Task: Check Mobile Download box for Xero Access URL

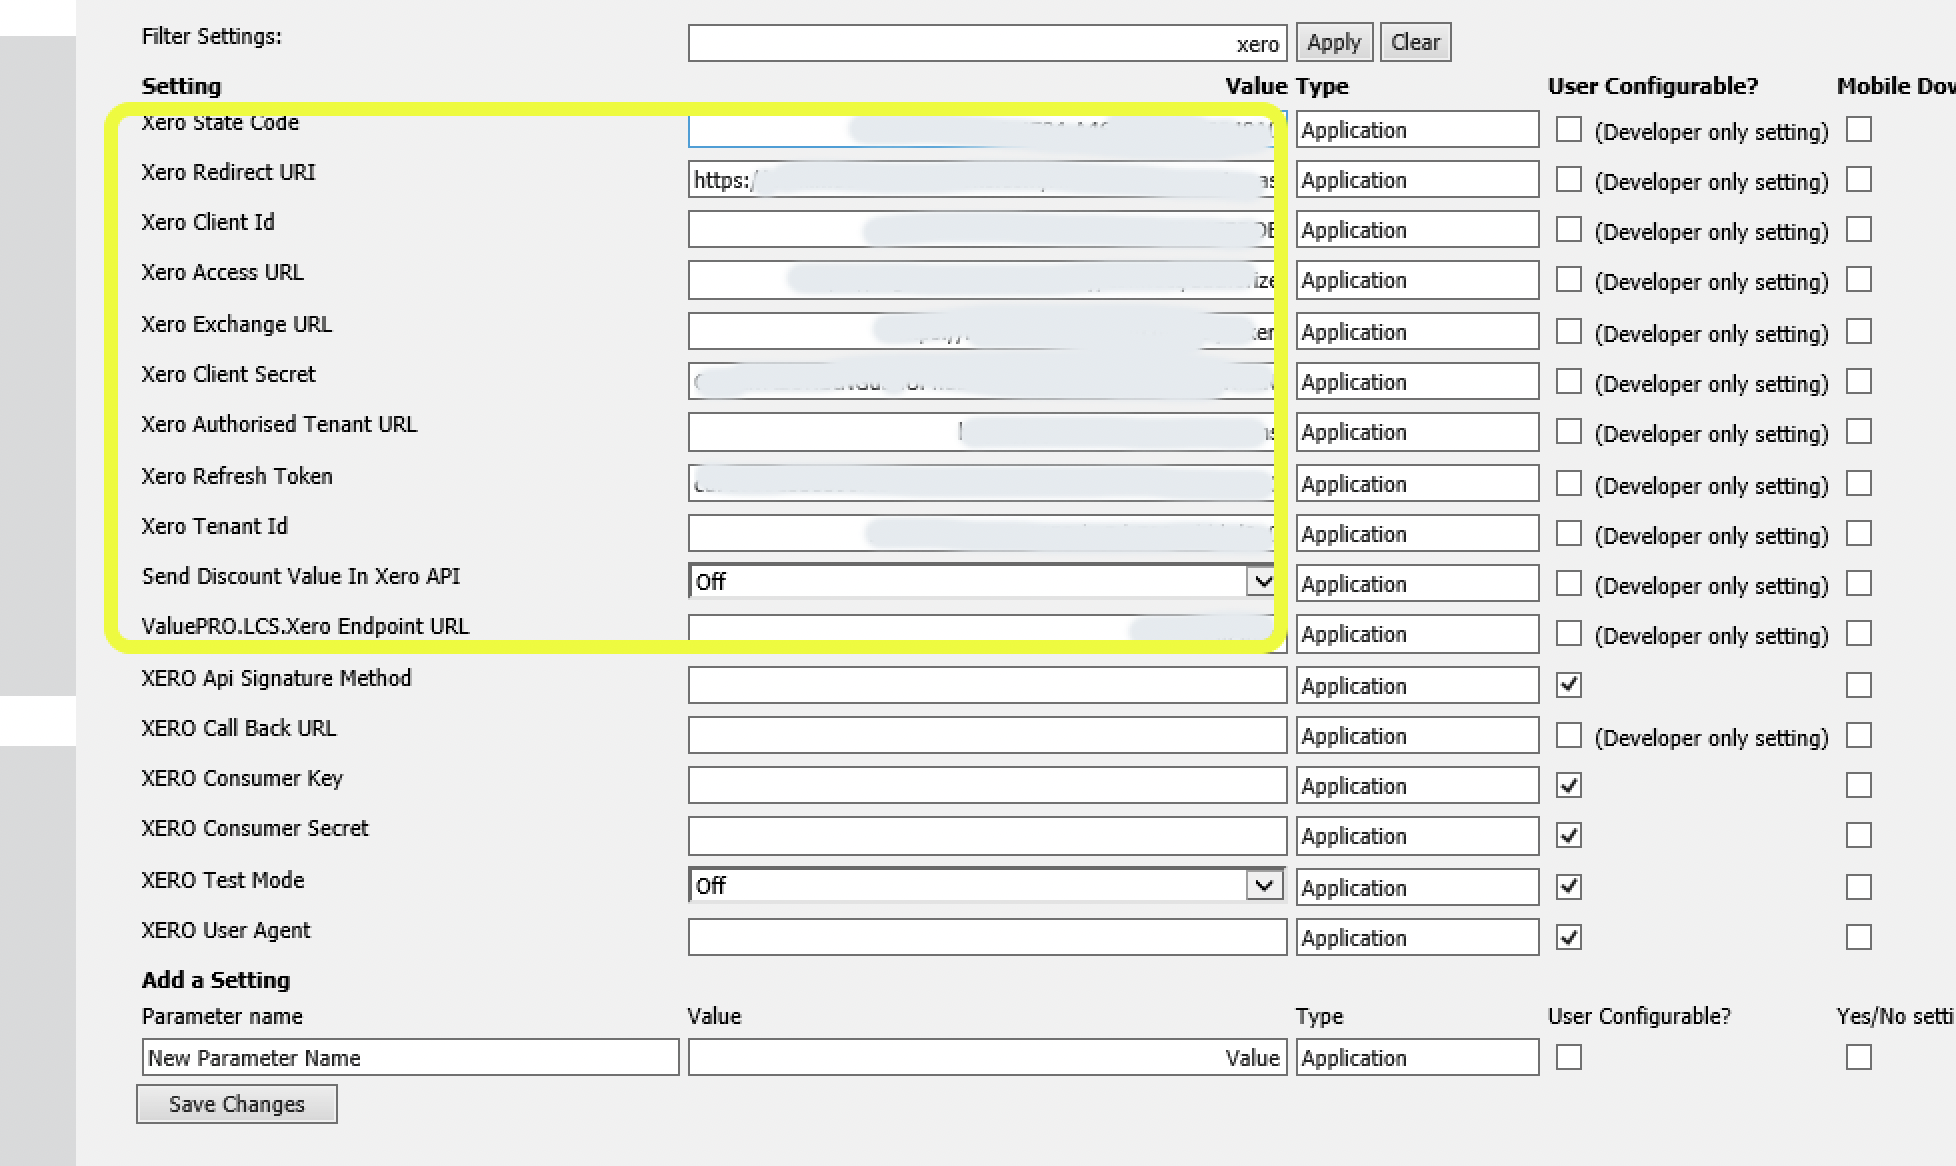Action: coord(1859,279)
